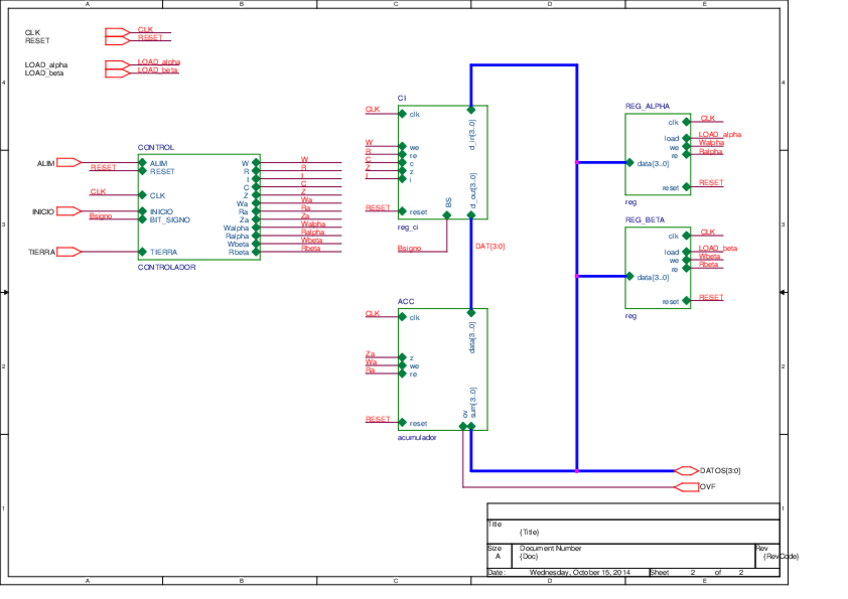Click the OVF output port symbol
Image resolution: width=848 pixels, height=599 pixels.
click(x=687, y=487)
